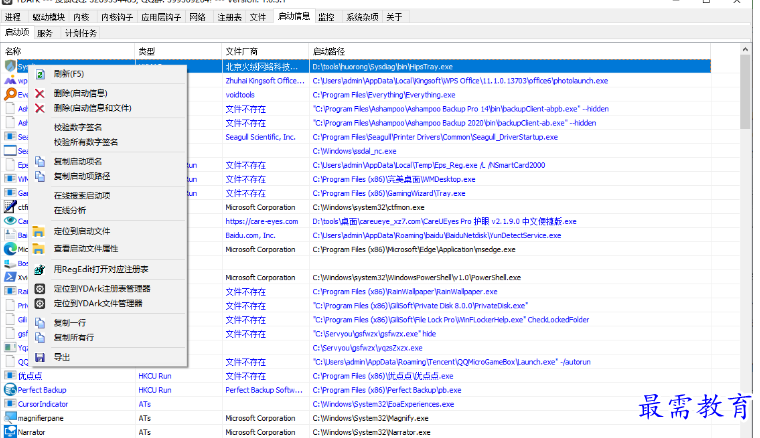This screenshot has width=760, height=438.
Task: Sort by the 文件厂商 column header
Action: (265, 51)
